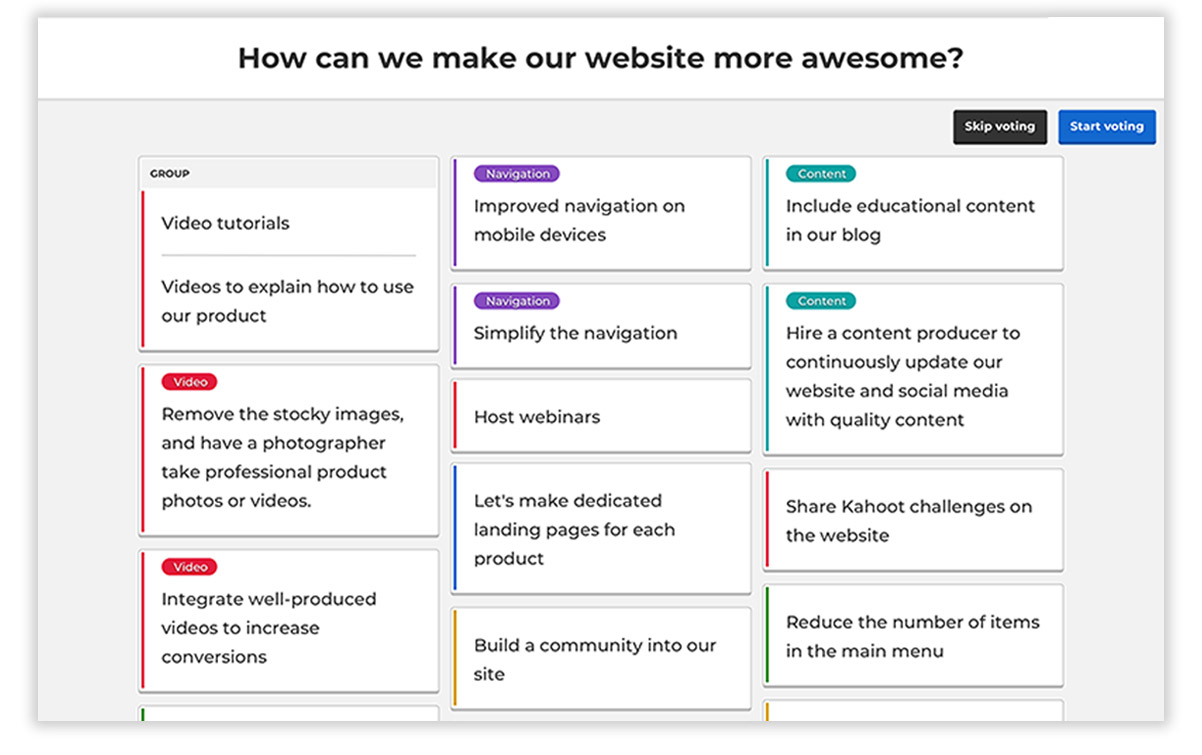The width and height of the screenshot is (1202, 755).
Task: Click the Start voting button
Action: click(1106, 127)
